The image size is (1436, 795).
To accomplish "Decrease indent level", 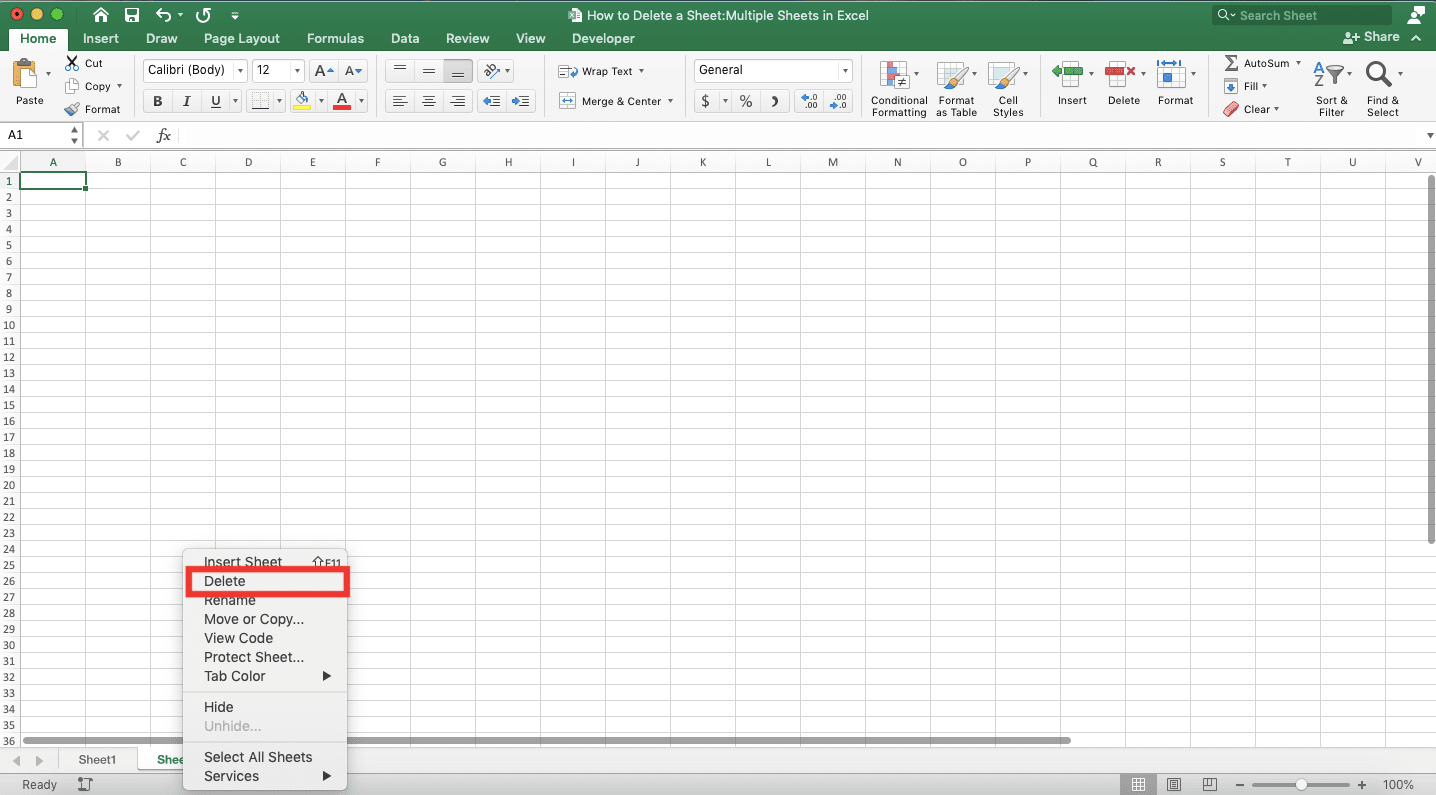I will [491, 101].
